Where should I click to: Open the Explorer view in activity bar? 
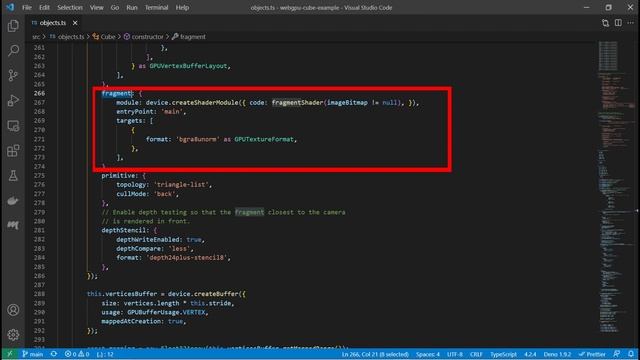pyautogui.click(x=13, y=26)
